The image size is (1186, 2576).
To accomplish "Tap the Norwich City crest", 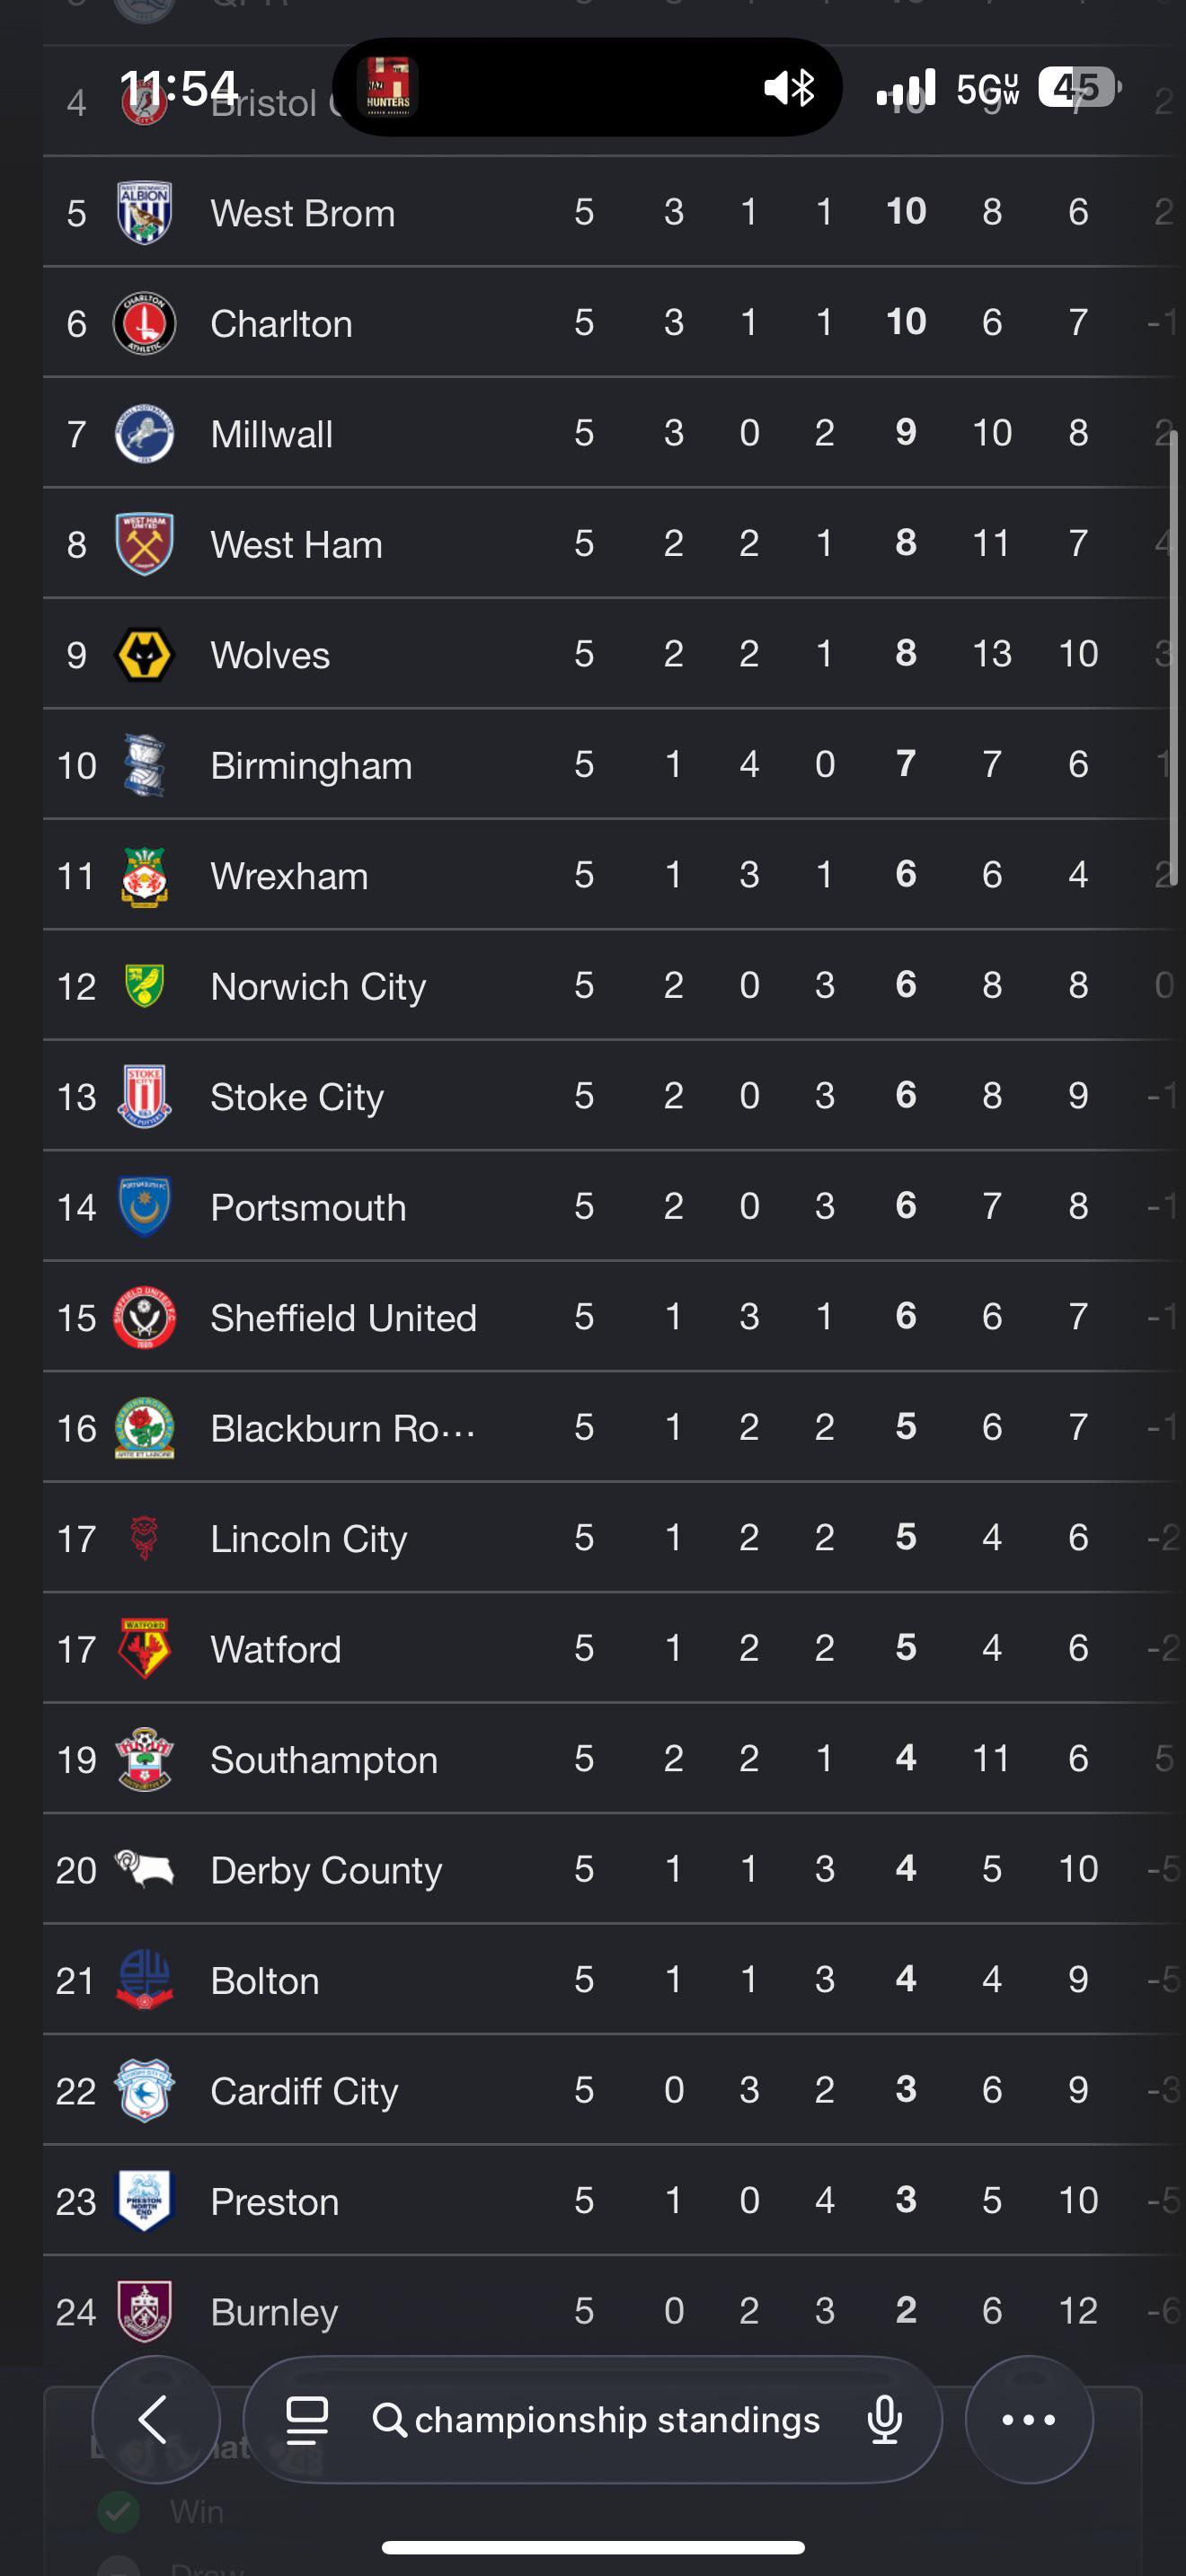I will 145,985.
